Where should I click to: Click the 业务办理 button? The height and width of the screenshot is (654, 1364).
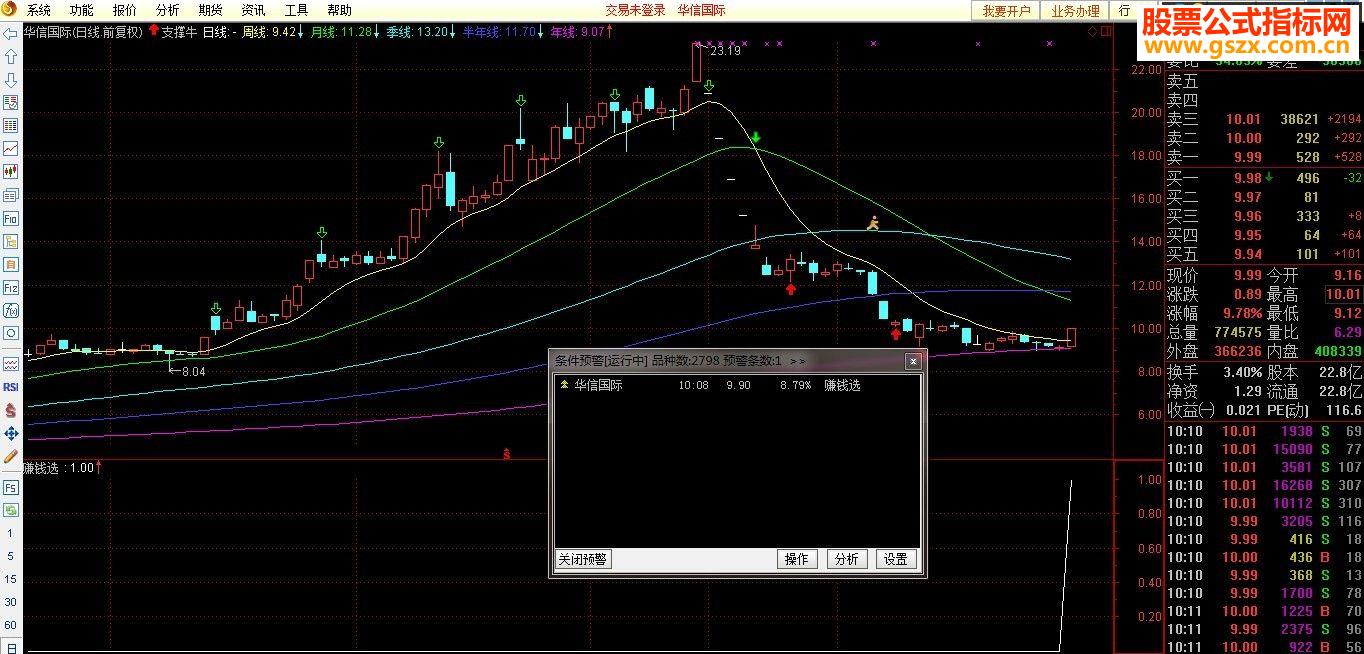point(1075,10)
